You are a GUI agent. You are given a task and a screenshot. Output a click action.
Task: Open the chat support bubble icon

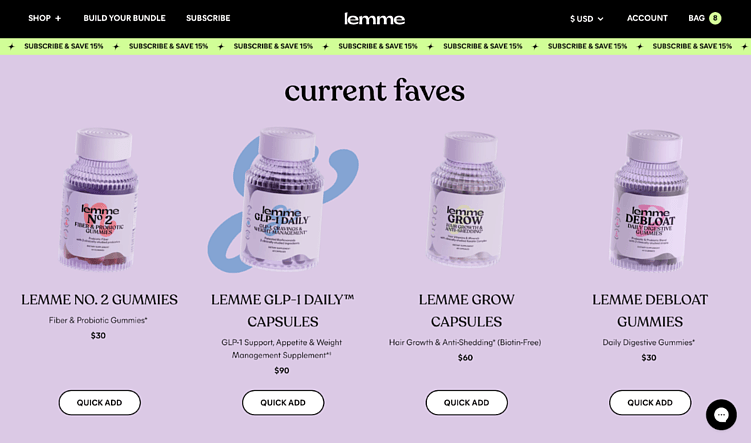pyautogui.click(x=721, y=415)
